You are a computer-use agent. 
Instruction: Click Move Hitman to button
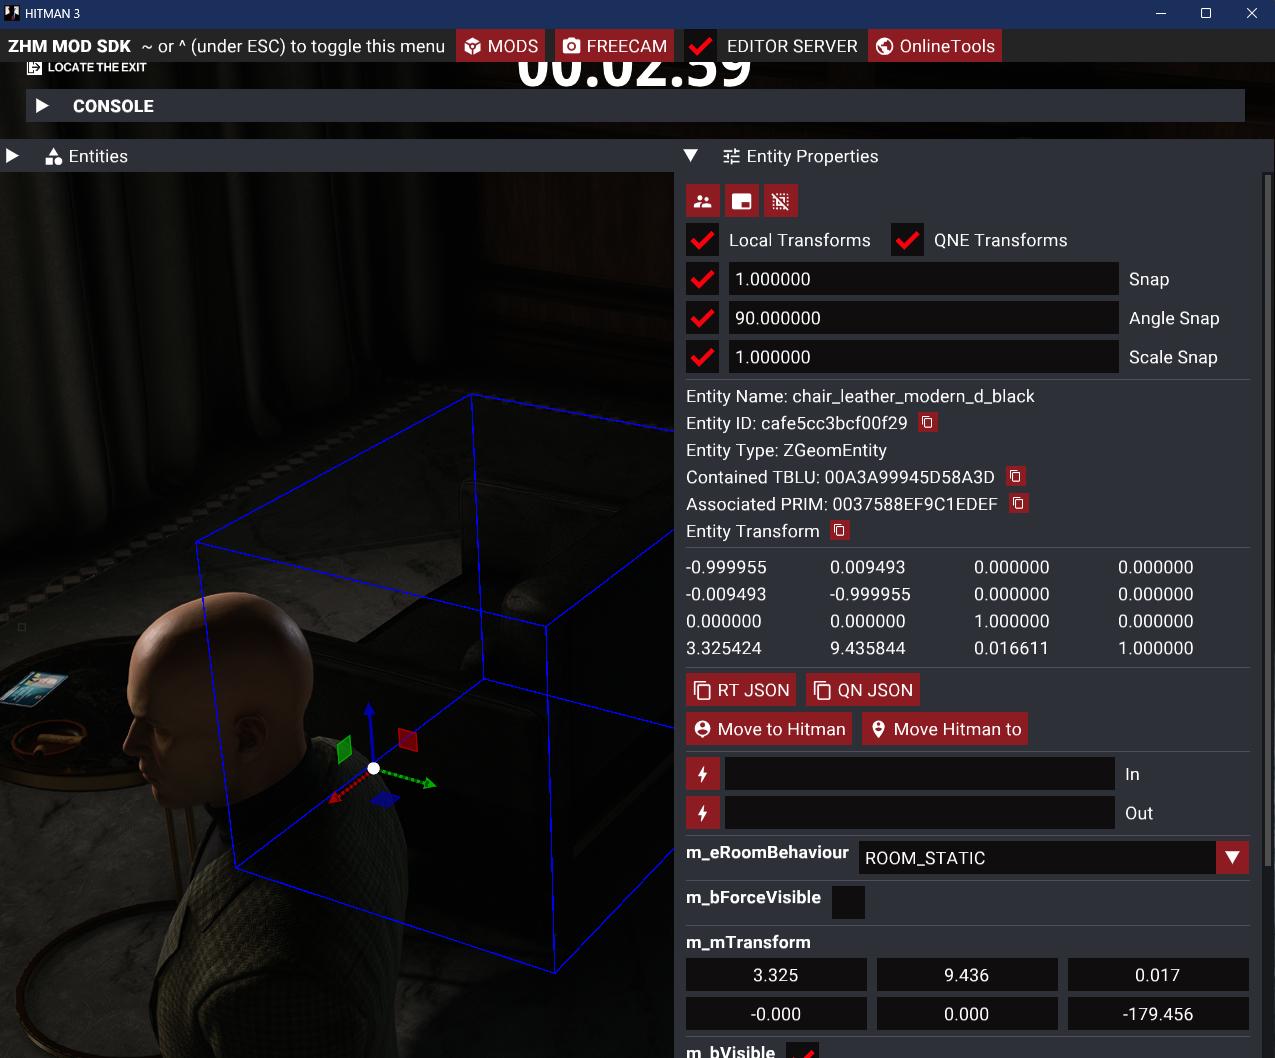click(945, 729)
